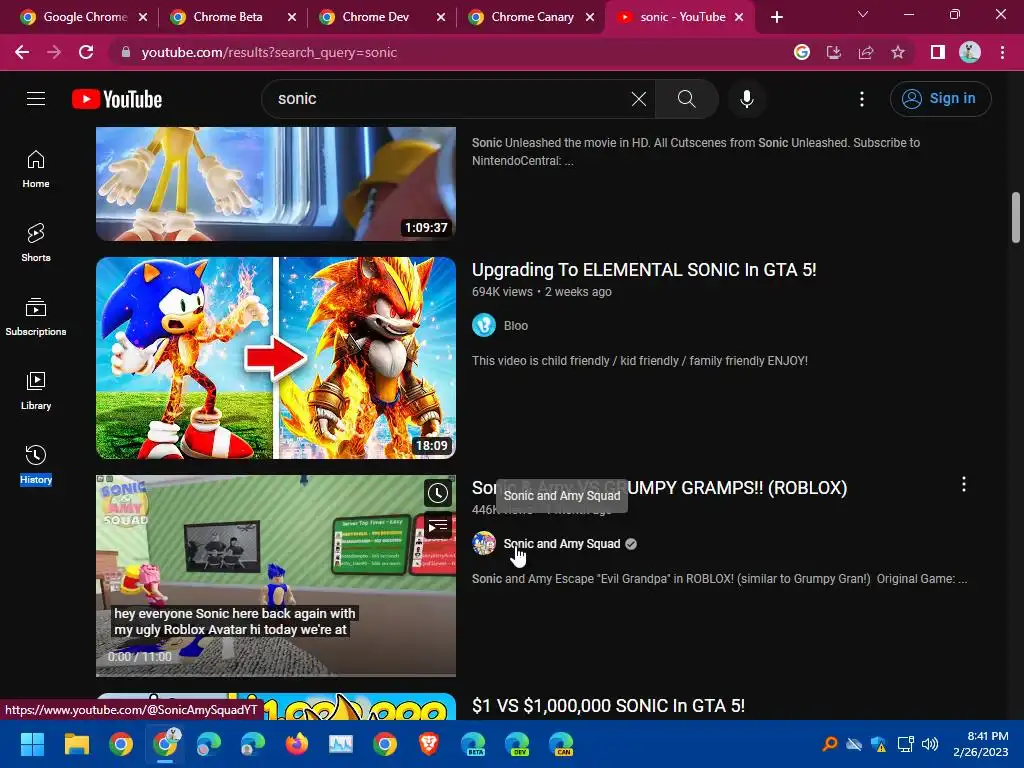Open Shorts in the sidebar
Image resolution: width=1024 pixels, height=768 pixels.
[x=36, y=243]
